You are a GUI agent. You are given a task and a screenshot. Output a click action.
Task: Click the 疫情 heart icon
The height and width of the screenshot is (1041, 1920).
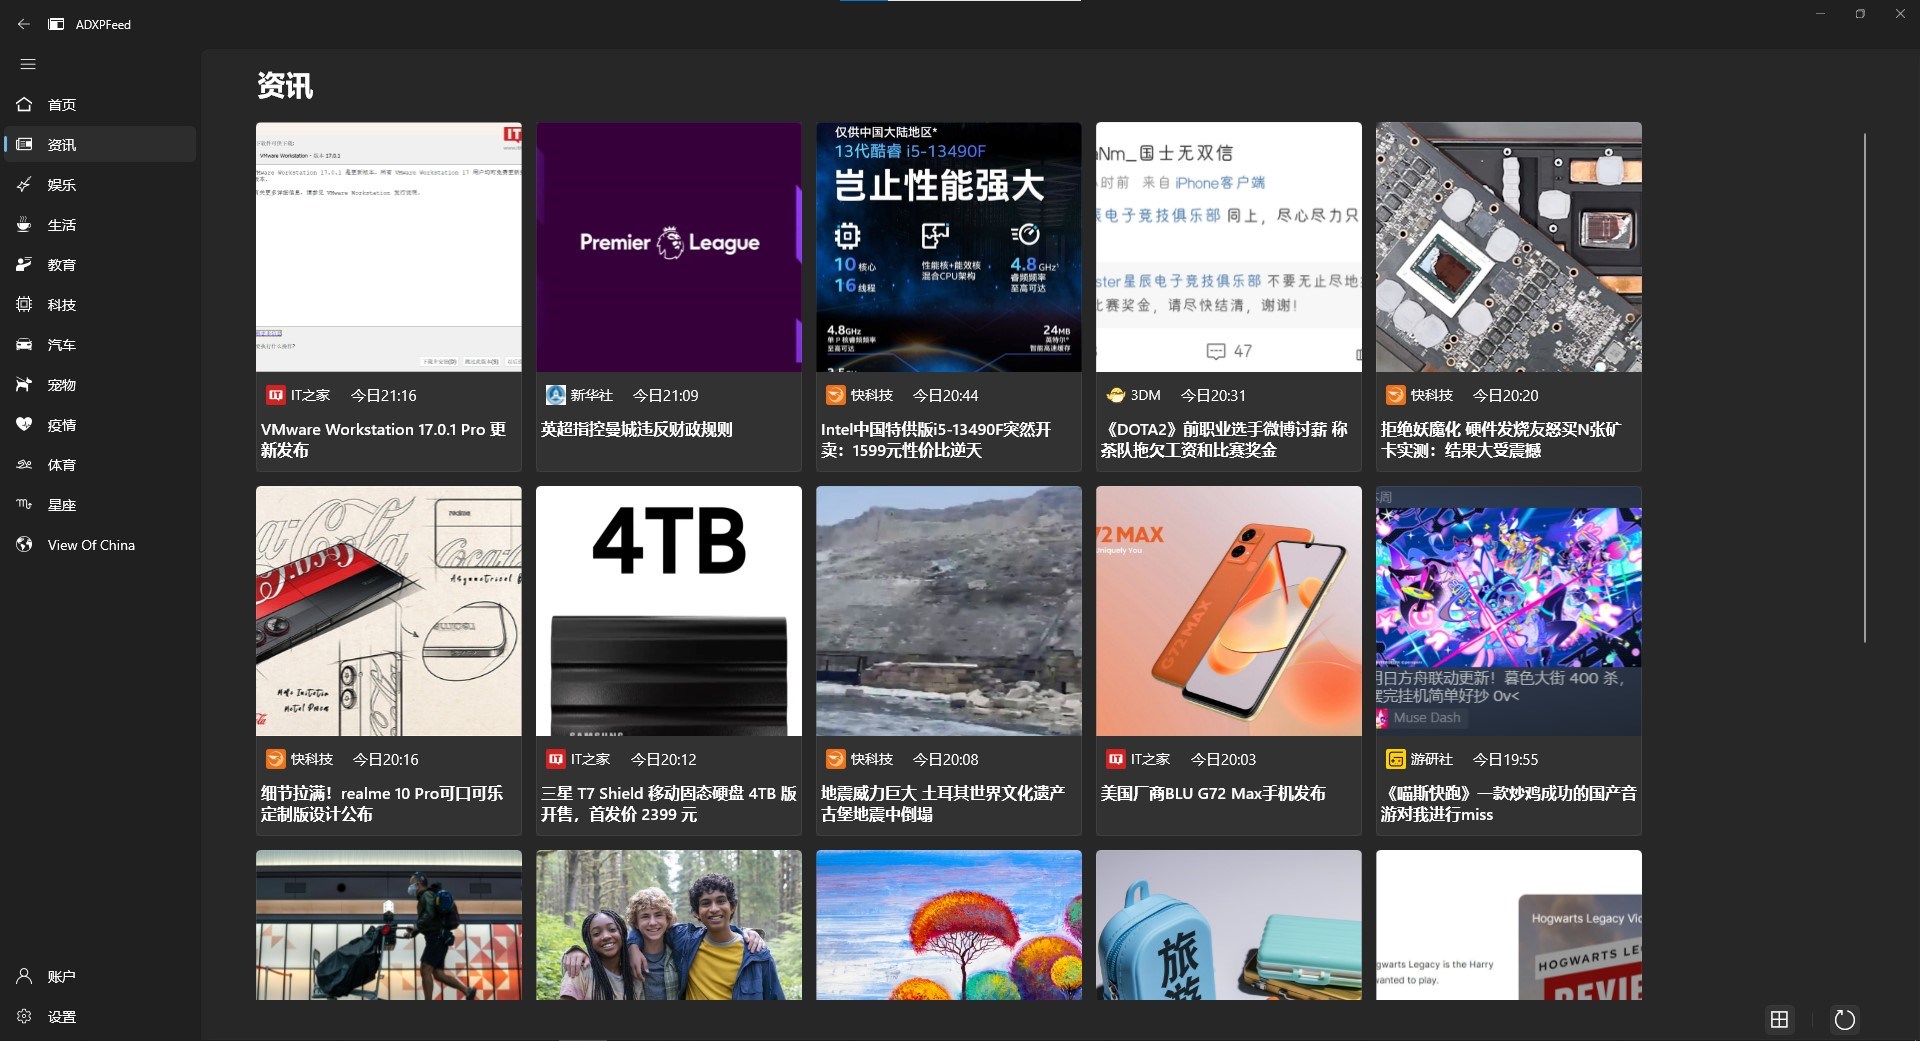pyautogui.click(x=24, y=424)
